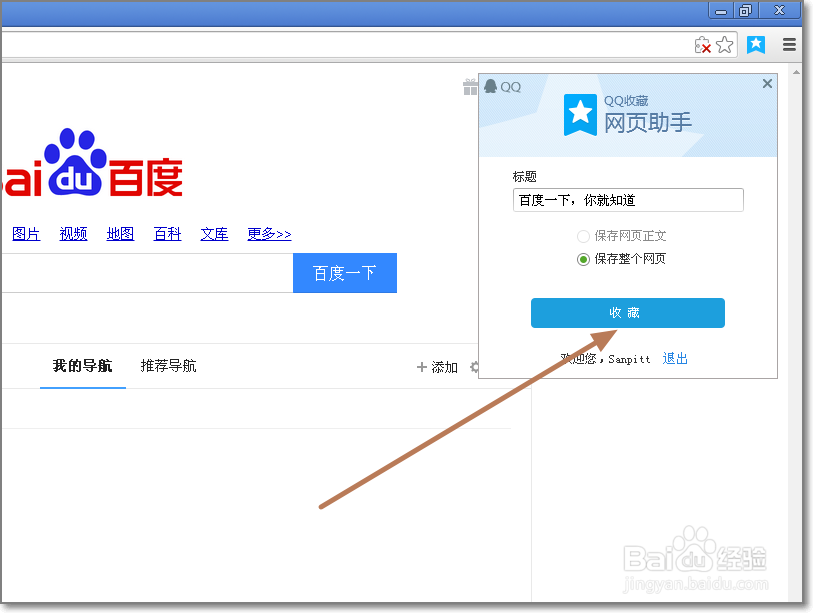Click the blocked plugin icon in address bar

tap(703, 45)
